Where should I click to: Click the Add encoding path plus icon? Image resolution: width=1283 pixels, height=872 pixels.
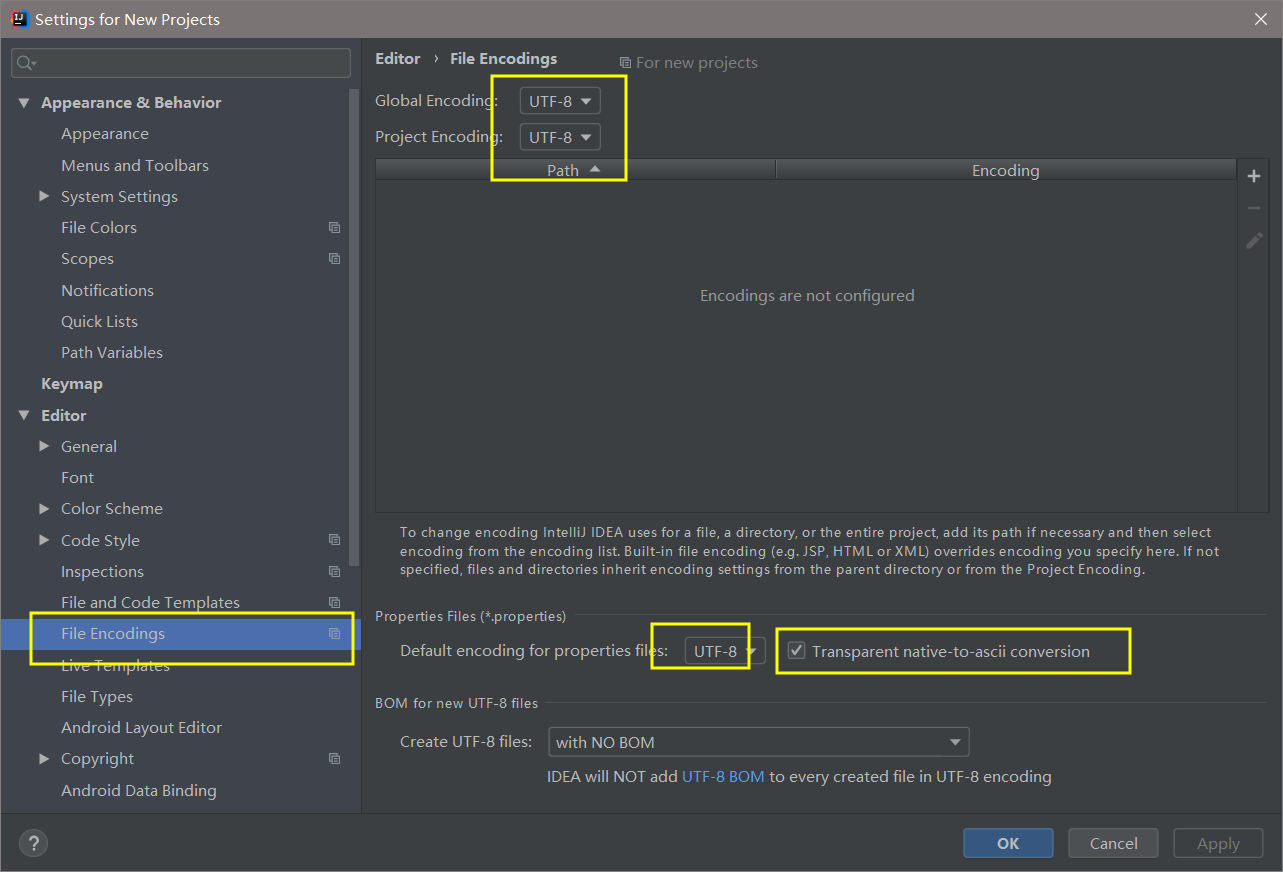[x=1254, y=176]
